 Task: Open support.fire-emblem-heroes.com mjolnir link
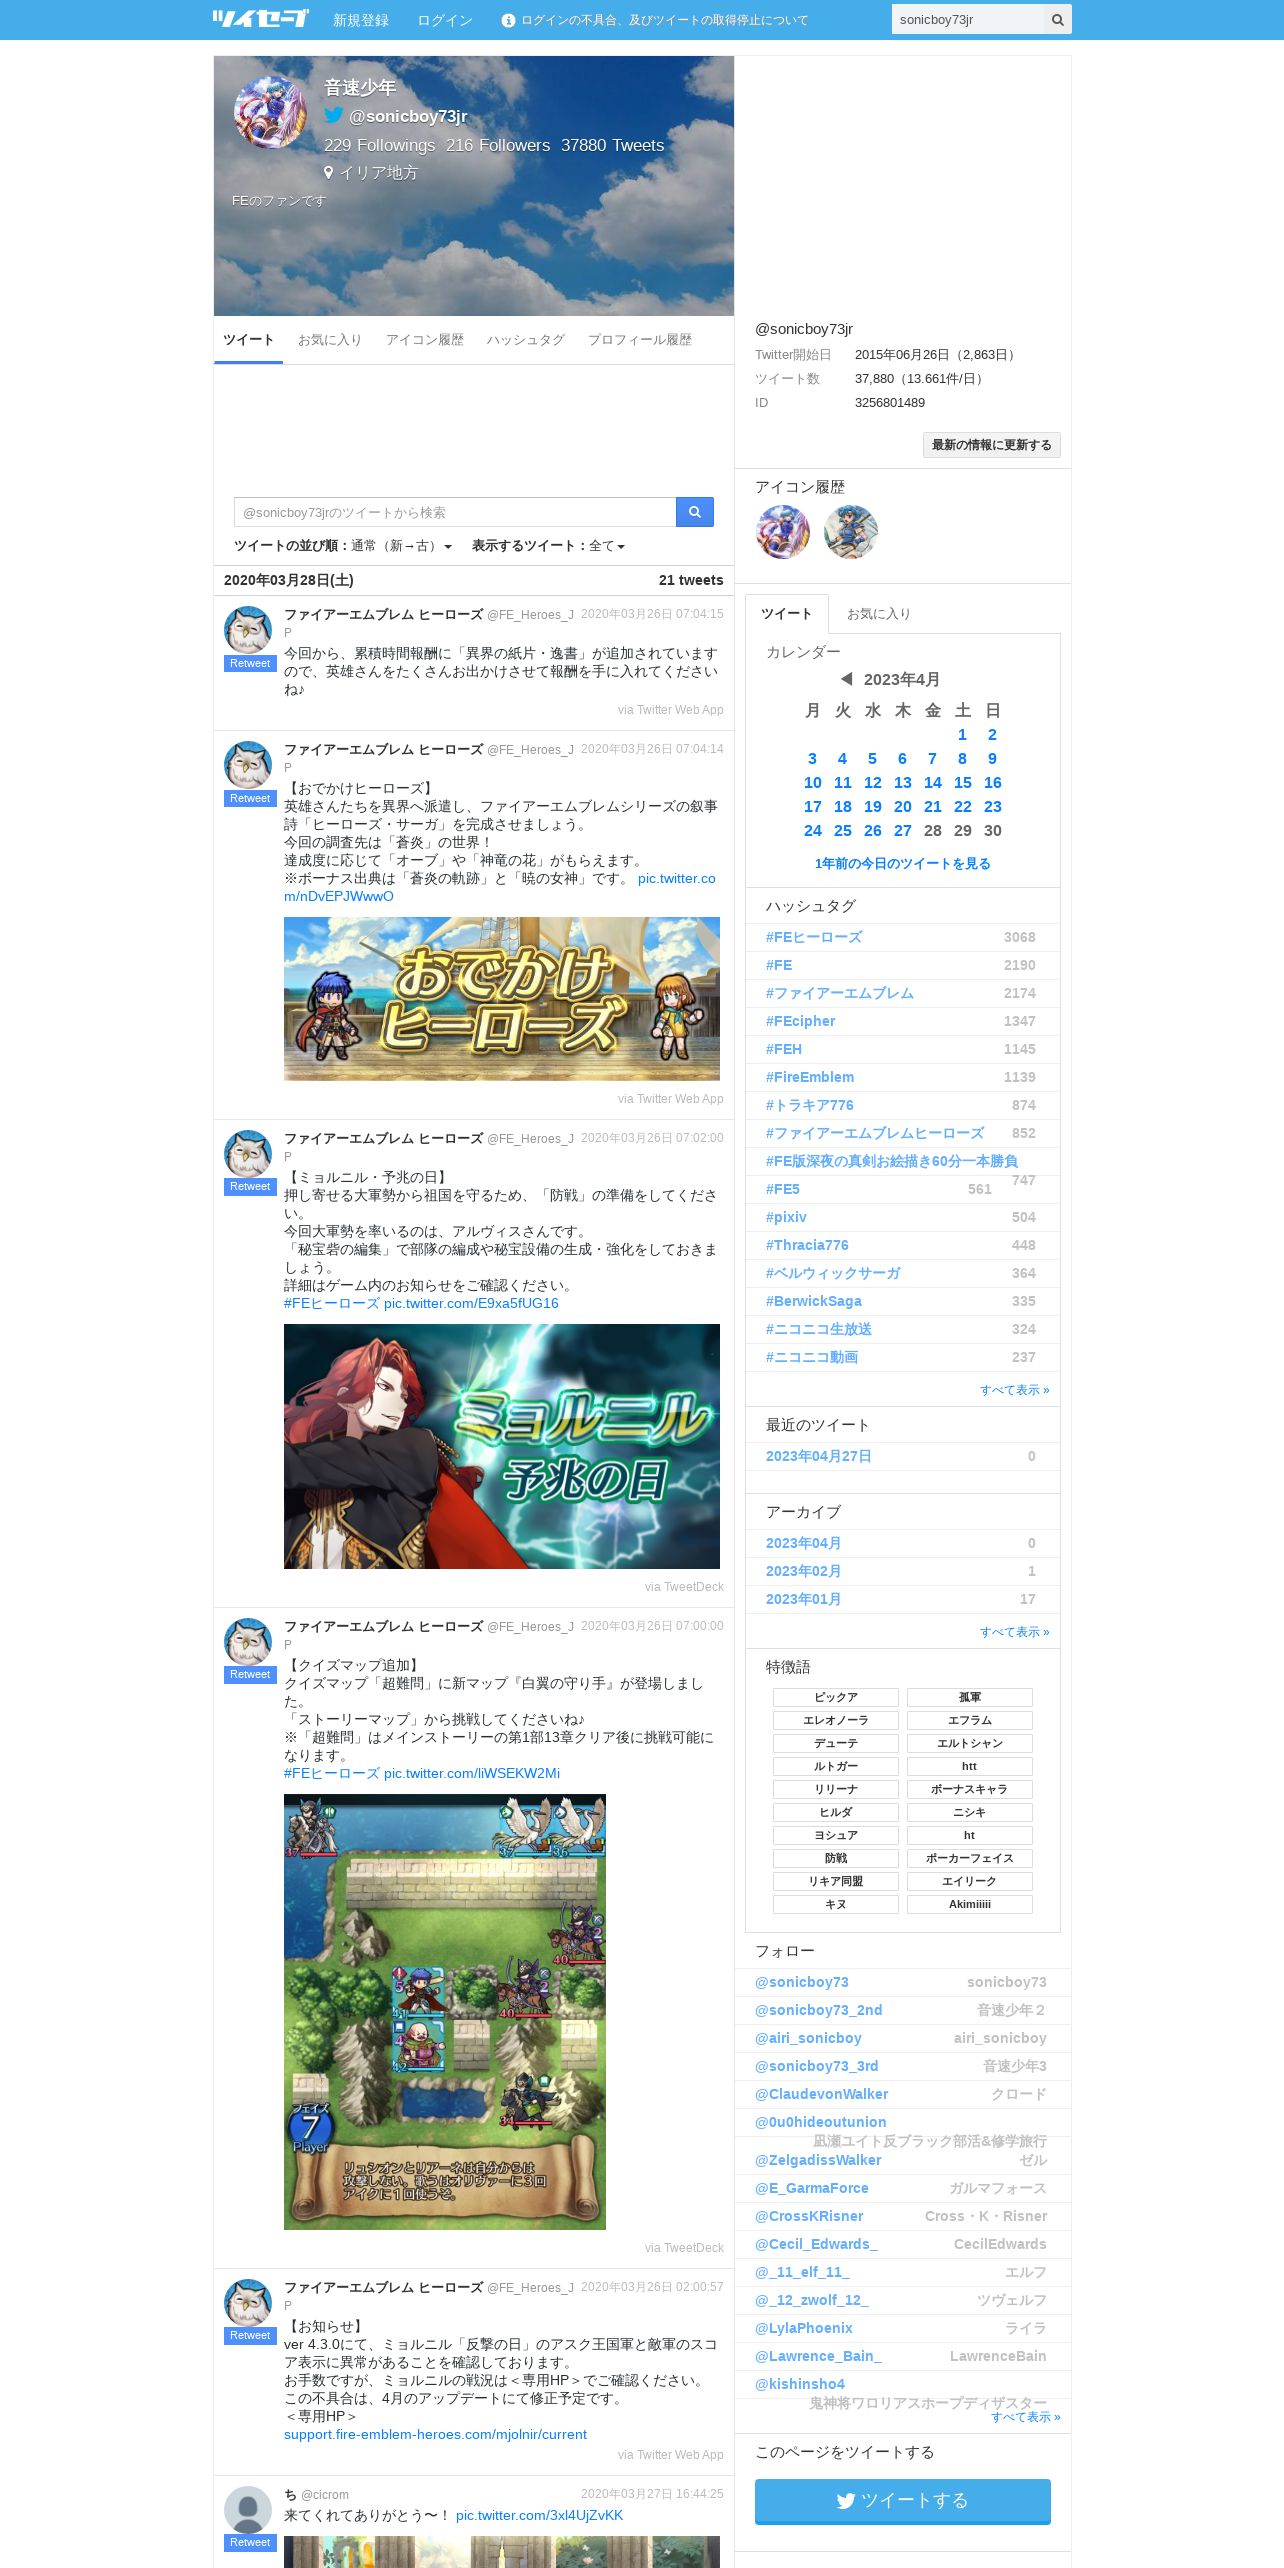pos(435,2434)
